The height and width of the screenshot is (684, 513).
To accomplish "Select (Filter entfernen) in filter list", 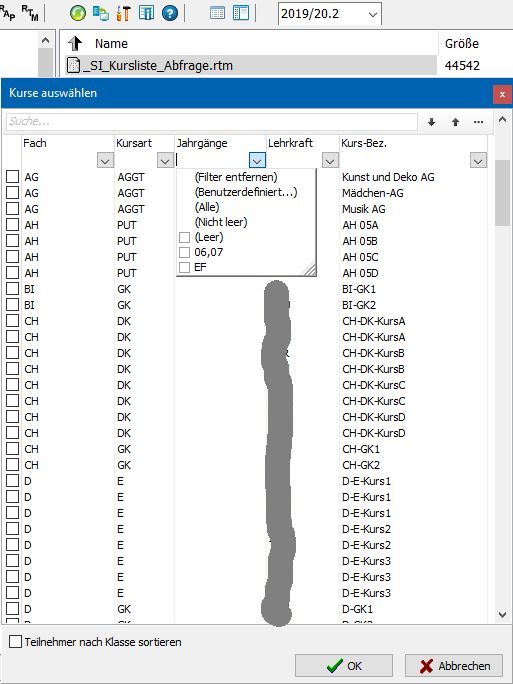I will pyautogui.click(x=236, y=177).
